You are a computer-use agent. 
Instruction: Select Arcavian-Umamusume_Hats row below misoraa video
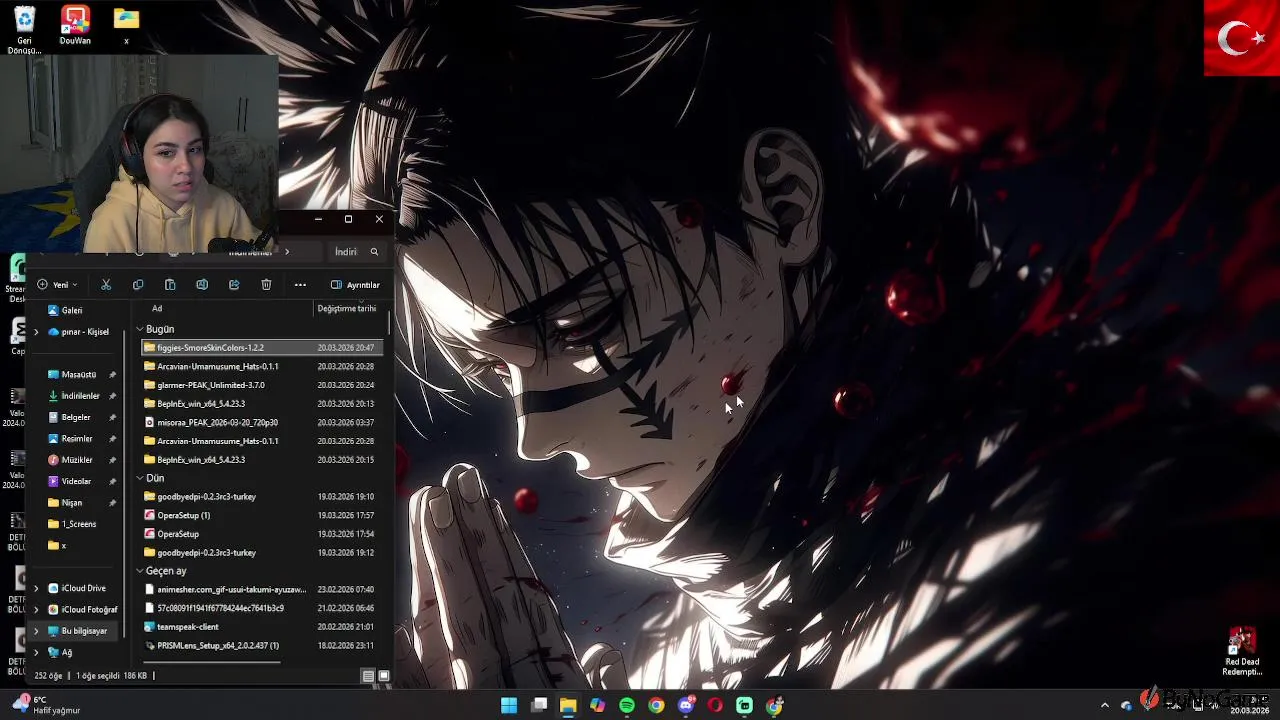[262, 441]
